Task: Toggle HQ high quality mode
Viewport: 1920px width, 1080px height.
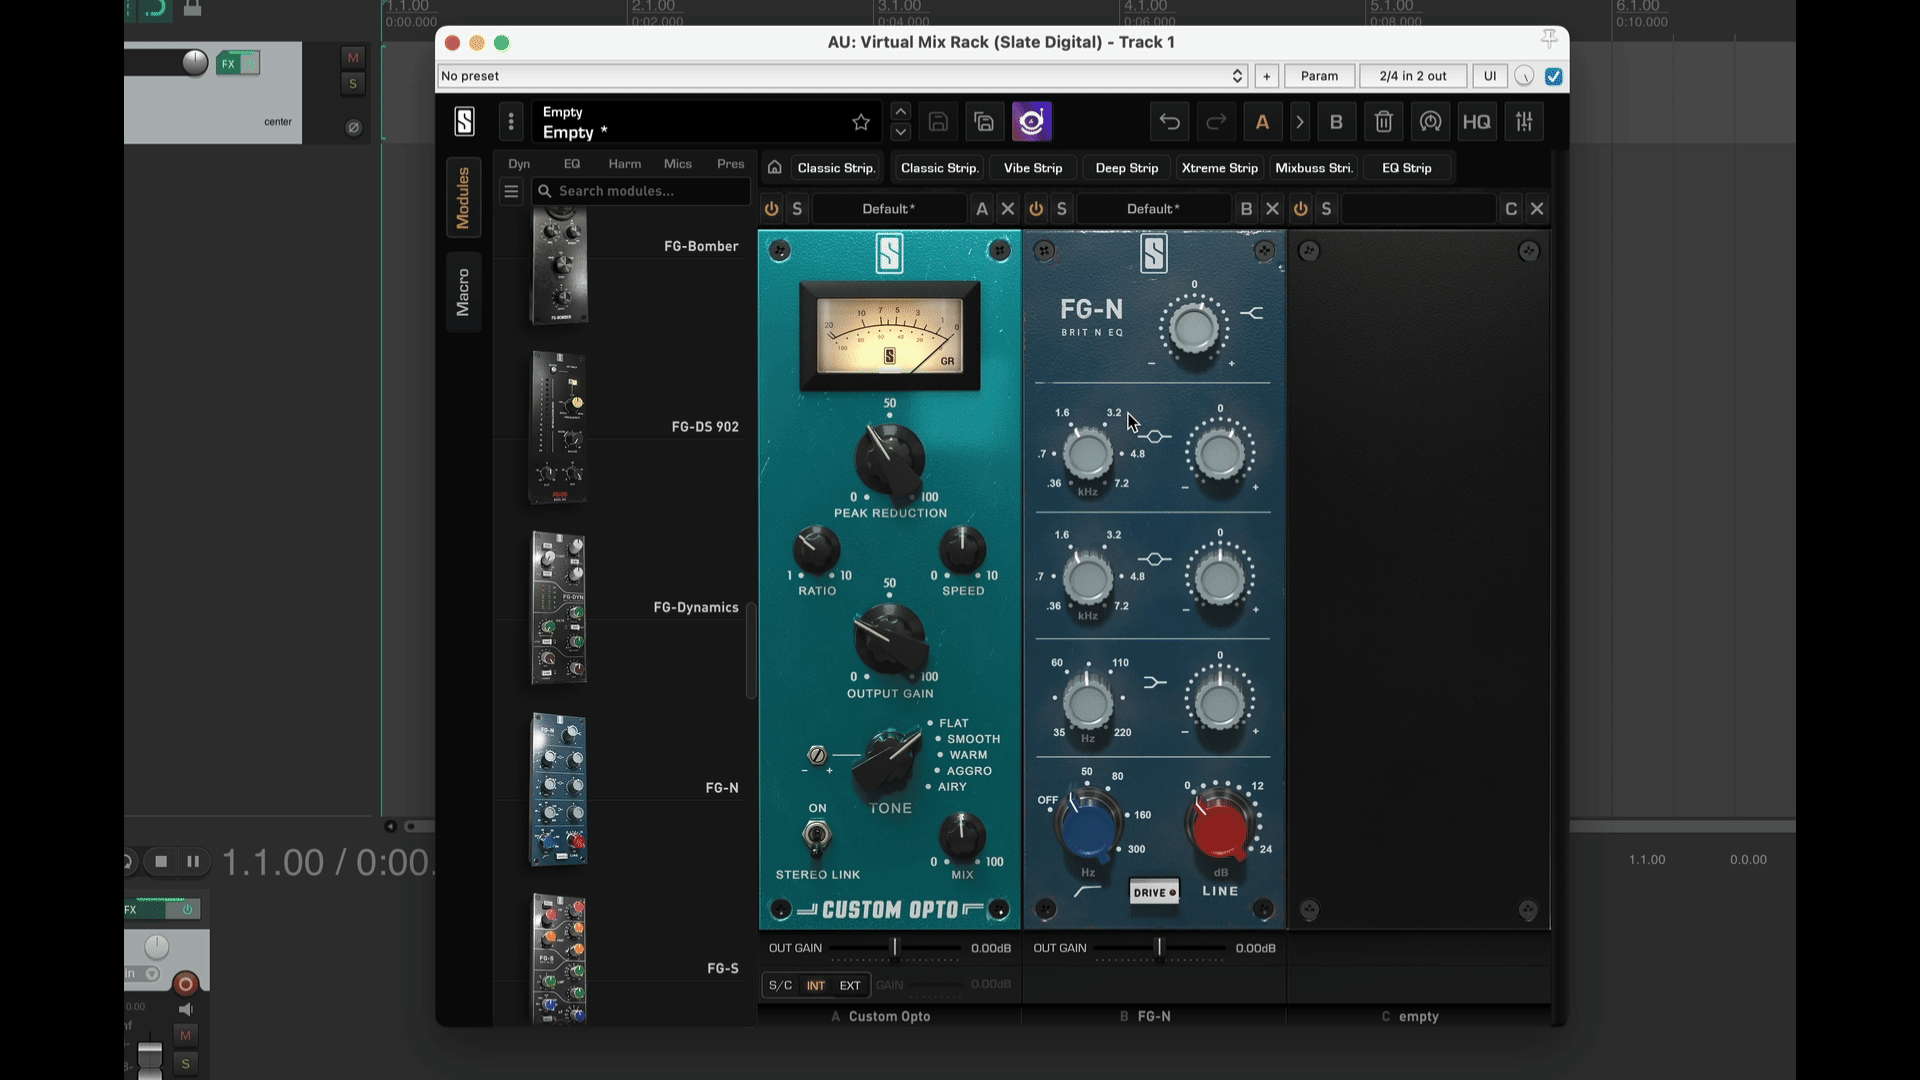Action: point(1477,122)
